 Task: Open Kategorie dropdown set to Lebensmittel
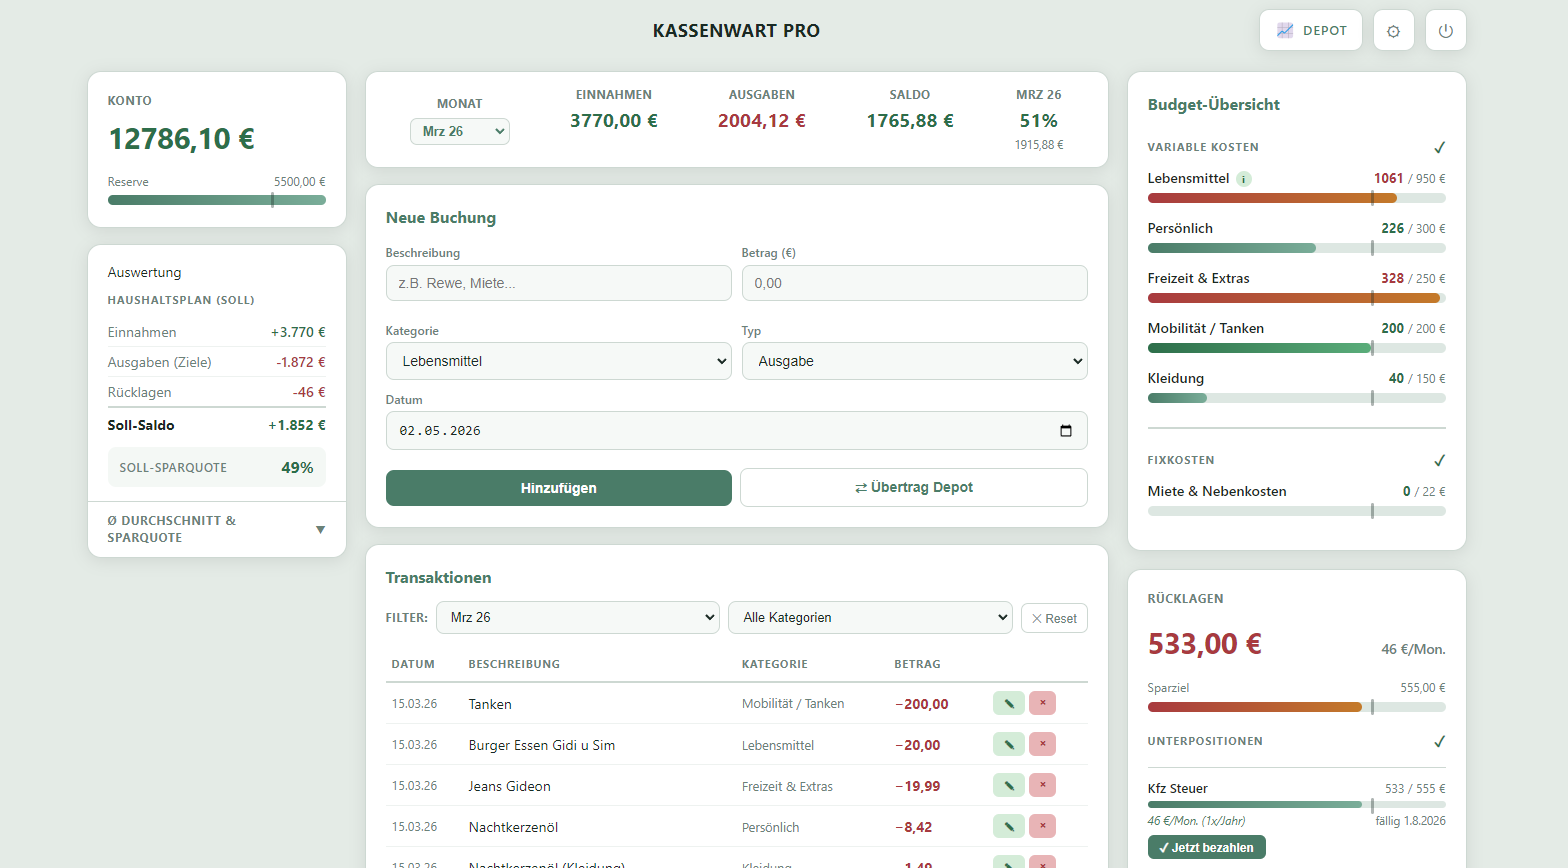(559, 361)
